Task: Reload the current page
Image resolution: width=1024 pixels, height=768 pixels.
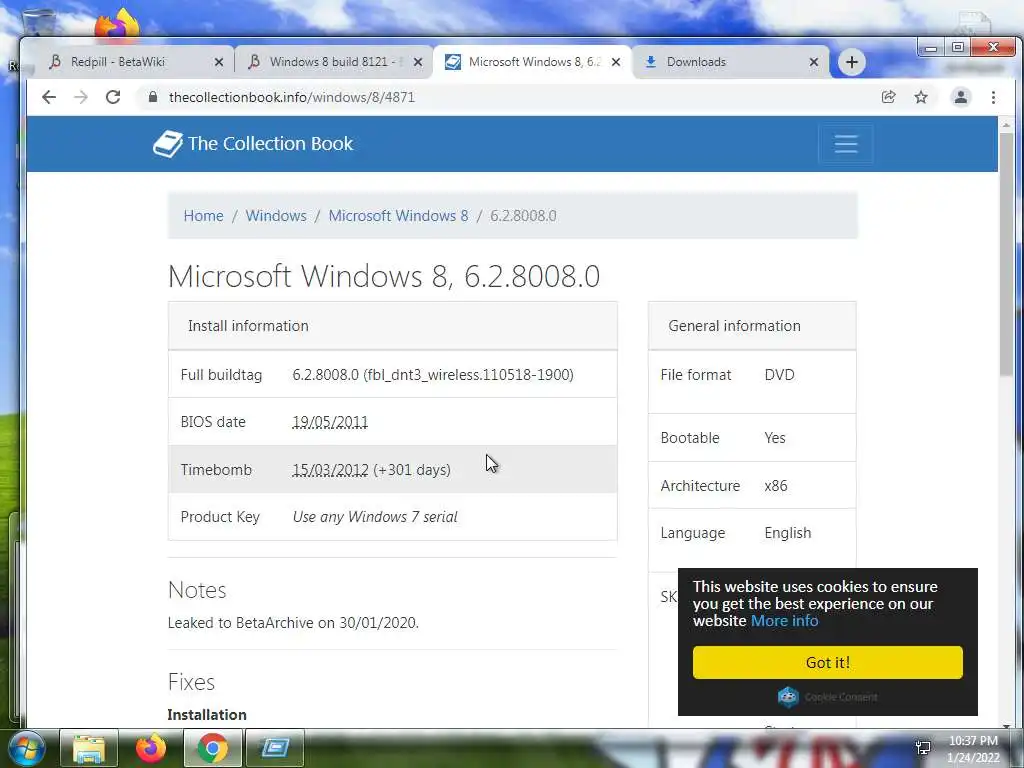Action: 113,97
